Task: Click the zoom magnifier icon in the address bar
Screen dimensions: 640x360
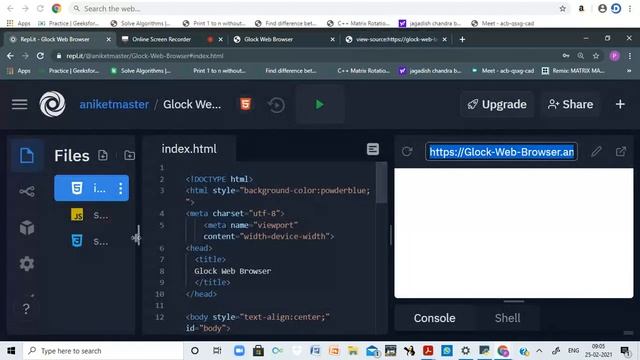Action: click(580, 56)
